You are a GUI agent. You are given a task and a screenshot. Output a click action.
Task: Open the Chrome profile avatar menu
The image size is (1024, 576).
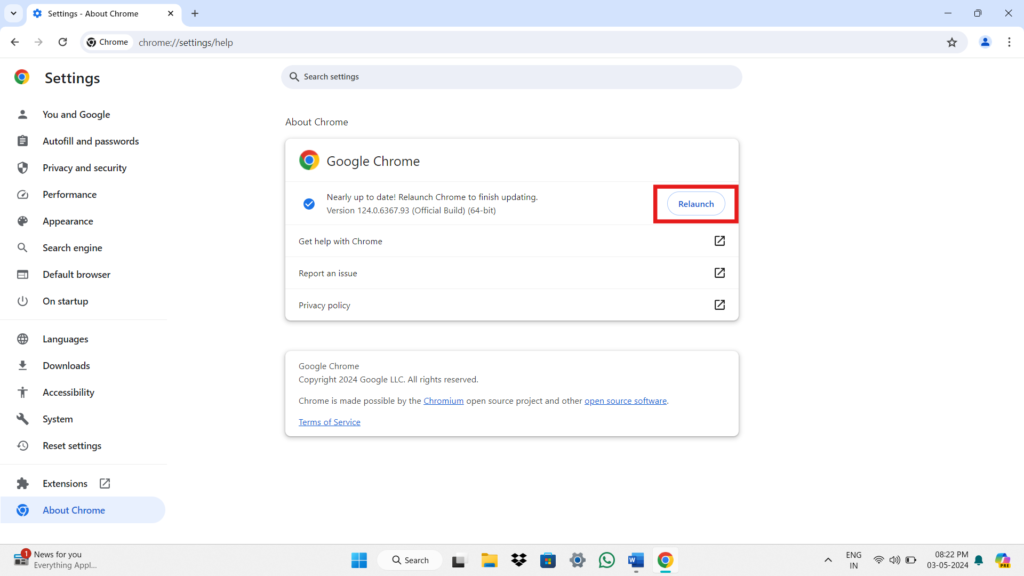[x=985, y=42]
